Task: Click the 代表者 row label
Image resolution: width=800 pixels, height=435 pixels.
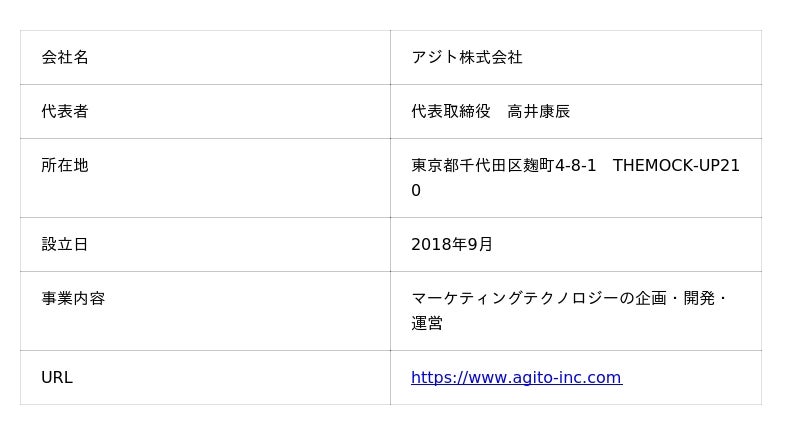Action: click(x=65, y=112)
